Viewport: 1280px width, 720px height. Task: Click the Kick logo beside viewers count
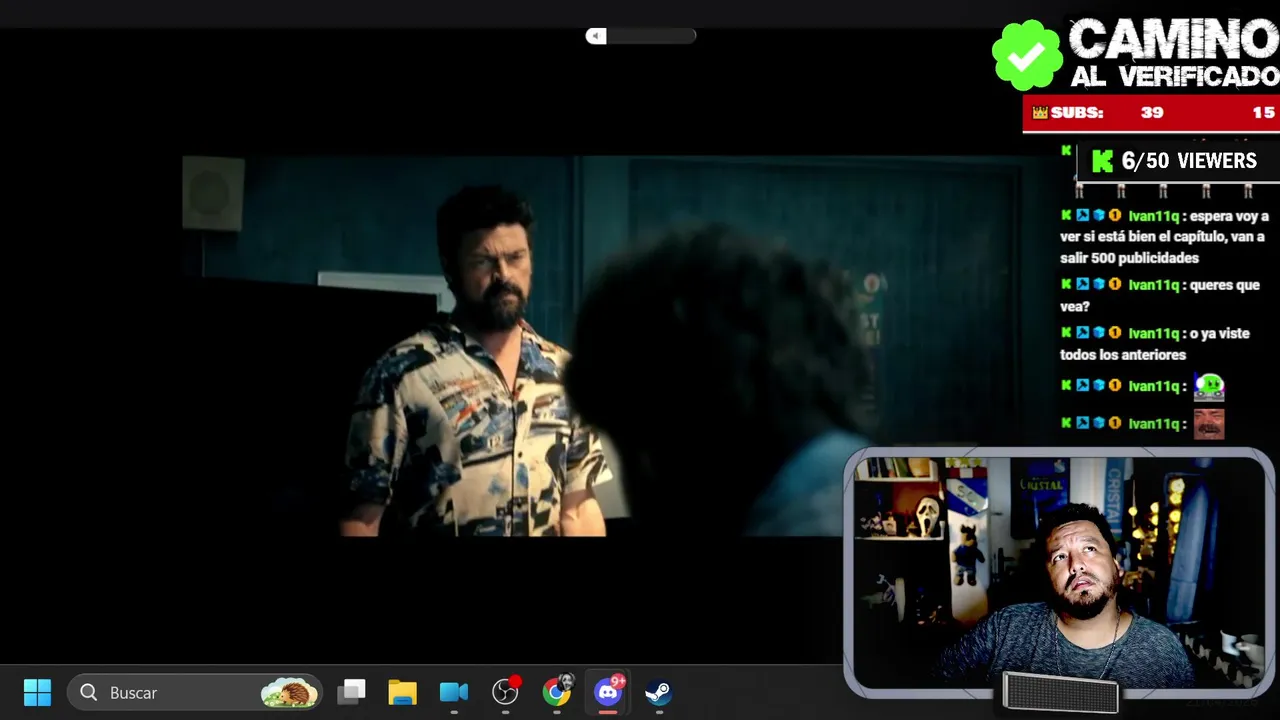[x=1102, y=161]
